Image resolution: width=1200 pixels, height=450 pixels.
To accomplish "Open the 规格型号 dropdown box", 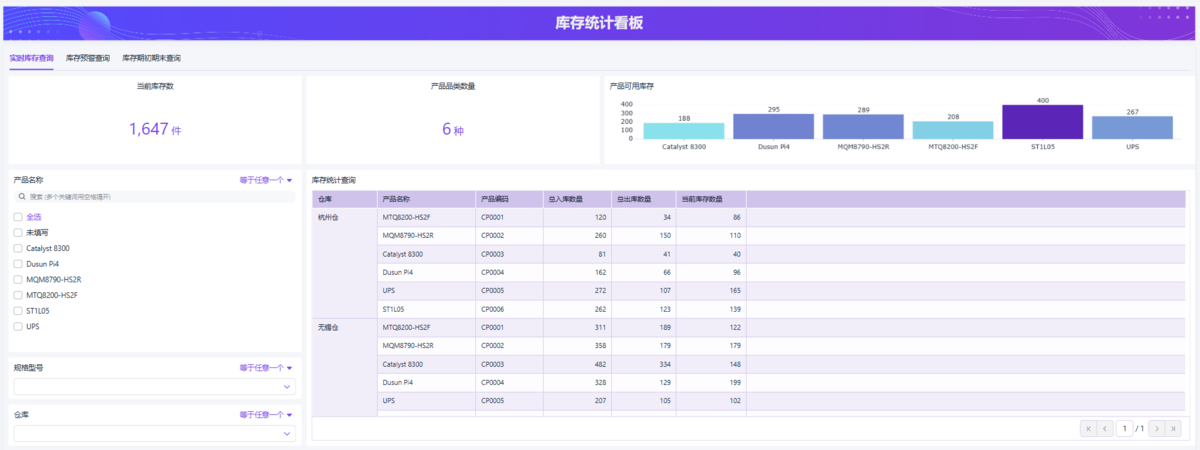I will [155, 386].
